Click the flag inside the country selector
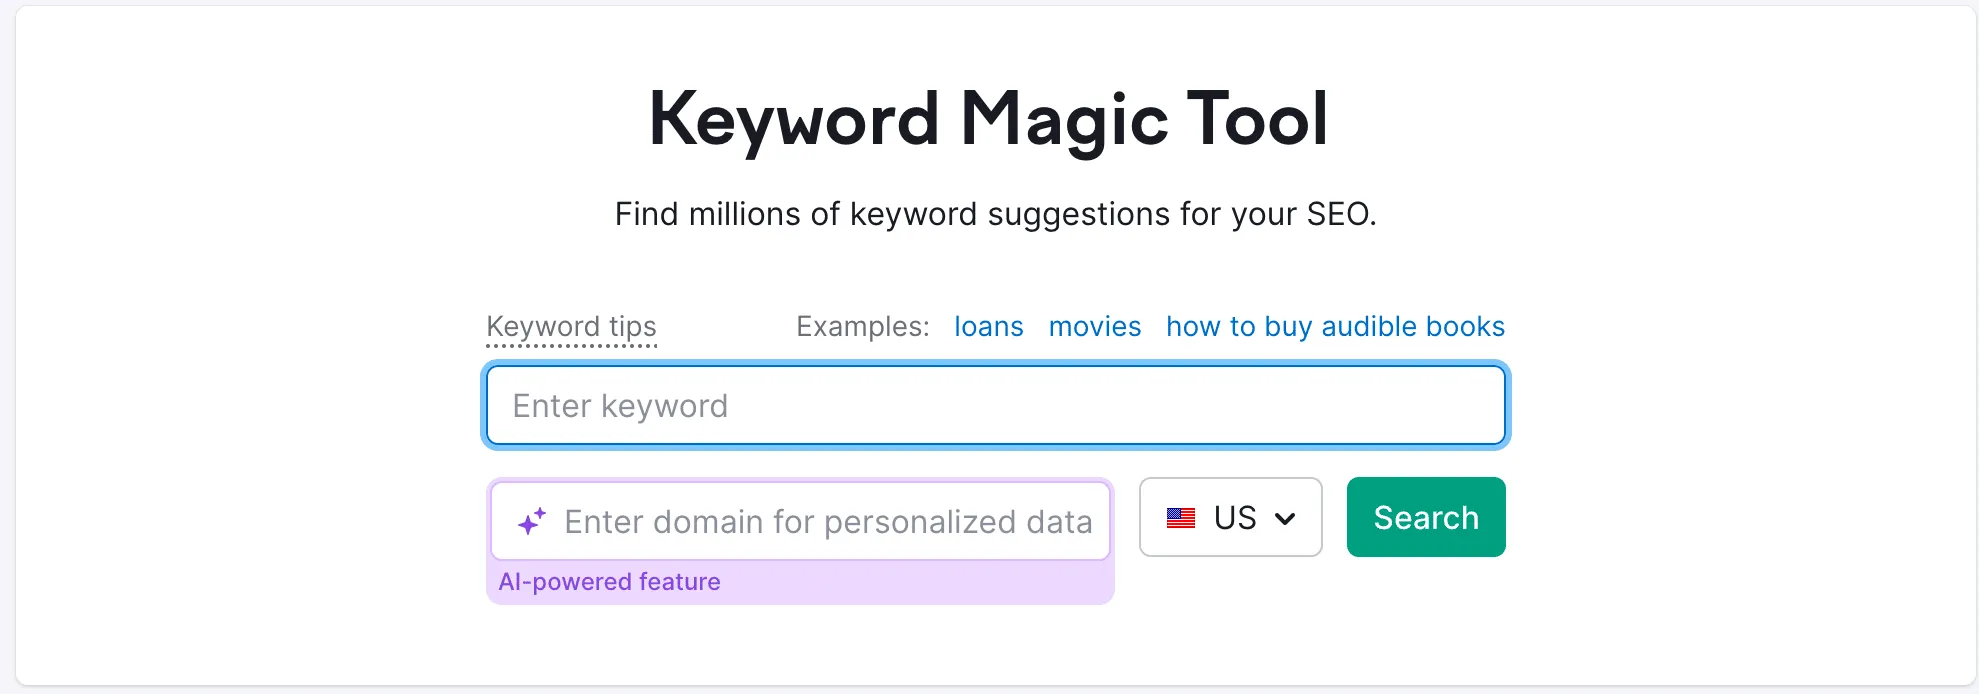Image resolution: width=1979 pixels, height=694 pixels. coord(1182,517)
